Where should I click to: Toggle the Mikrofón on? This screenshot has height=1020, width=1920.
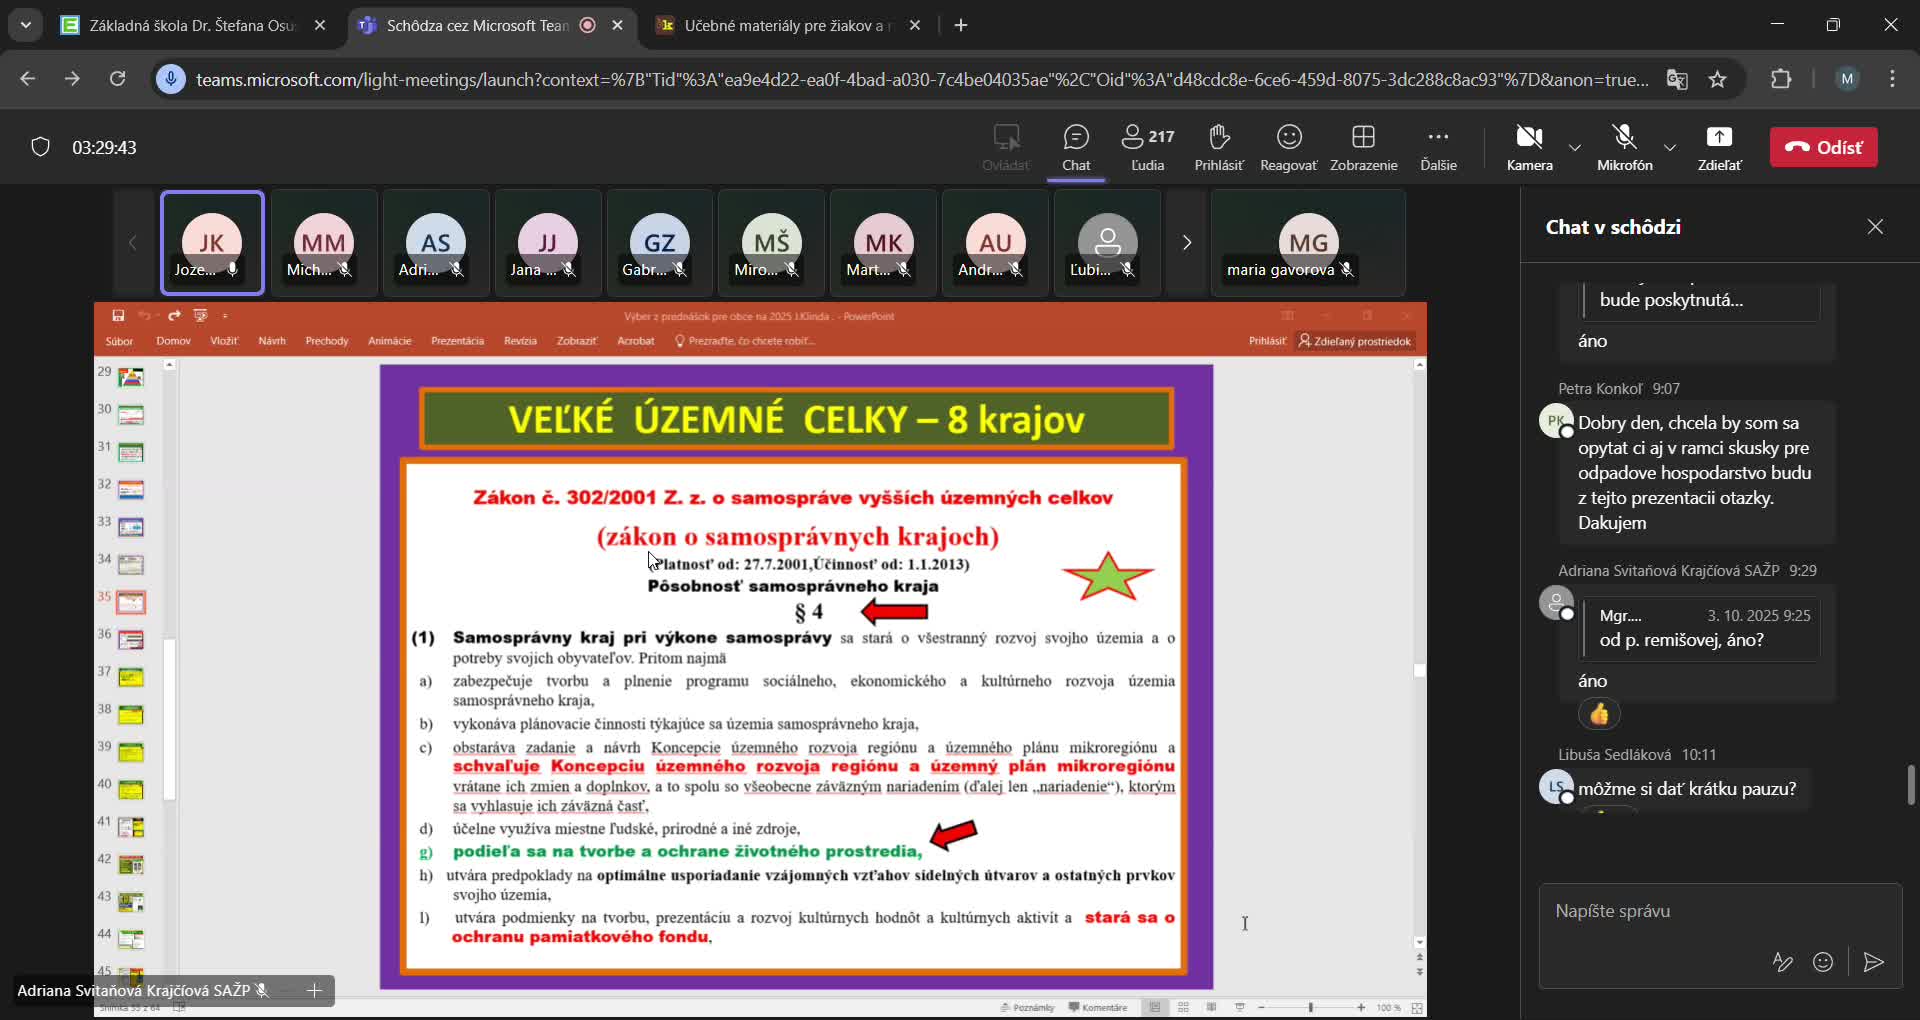point(1625,147)
